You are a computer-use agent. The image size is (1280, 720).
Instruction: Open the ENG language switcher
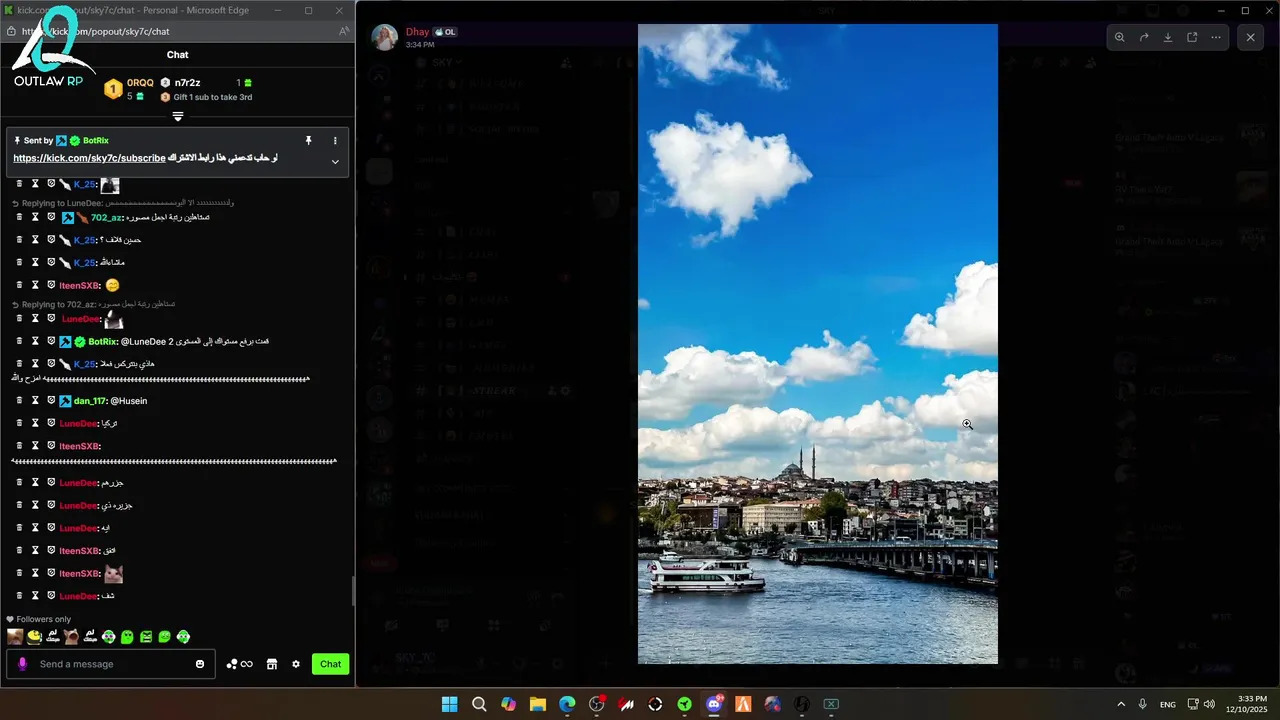1167,705
